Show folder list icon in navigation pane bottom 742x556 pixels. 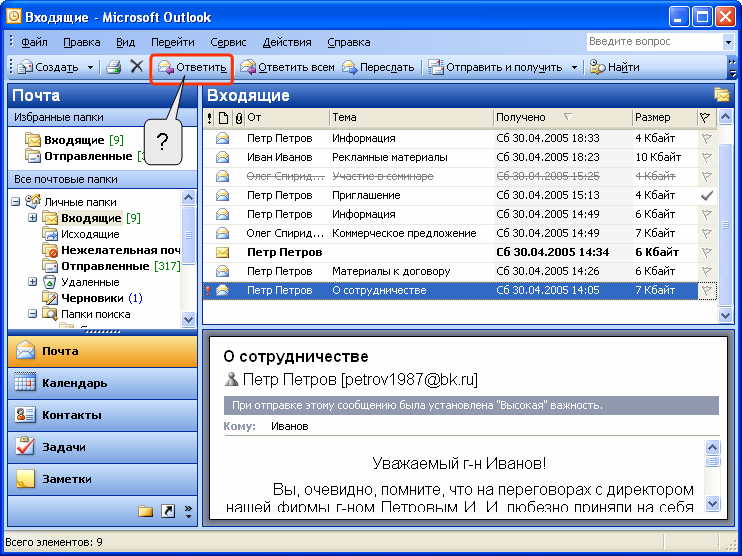pyautogui.click(x=145, y=511)
